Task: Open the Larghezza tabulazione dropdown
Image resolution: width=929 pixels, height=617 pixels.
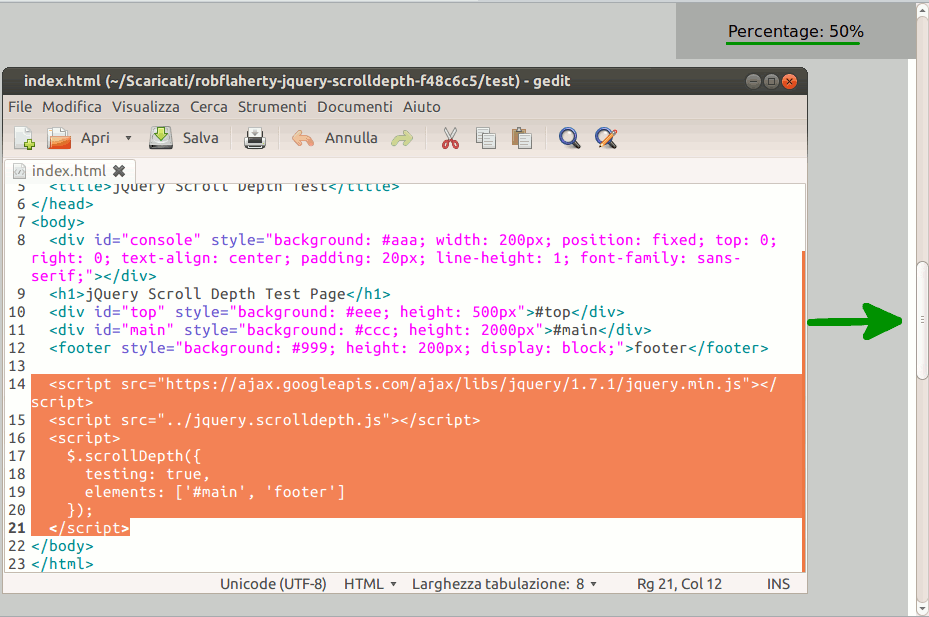Action: [x=505, y=583]
